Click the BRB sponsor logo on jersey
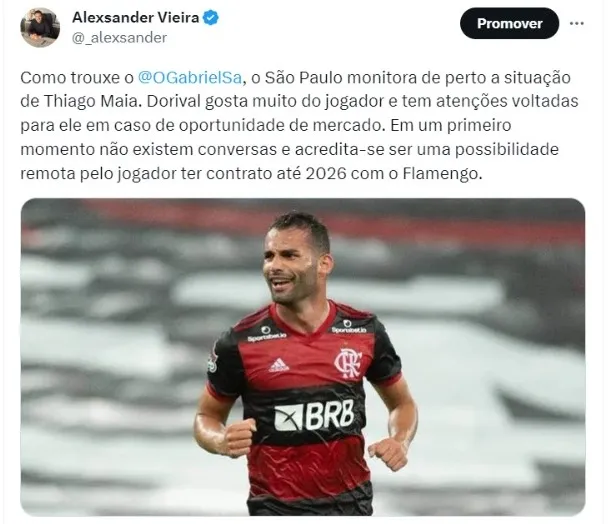The image size is (608, 524). pos(314,415)
